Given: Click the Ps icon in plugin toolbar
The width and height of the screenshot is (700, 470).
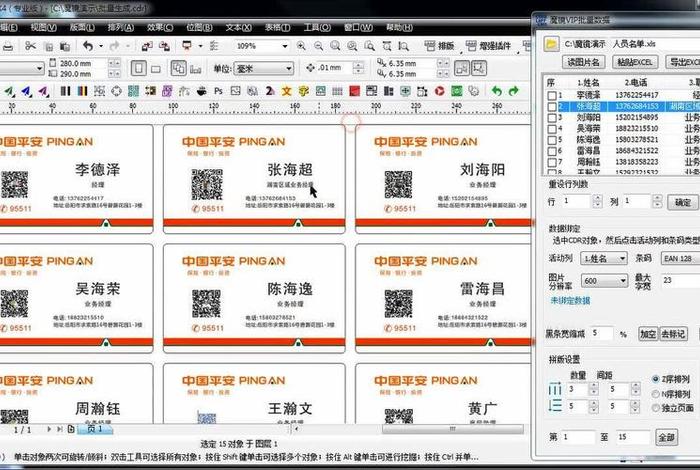Looking at the screenshot, I should click(218, 91).
